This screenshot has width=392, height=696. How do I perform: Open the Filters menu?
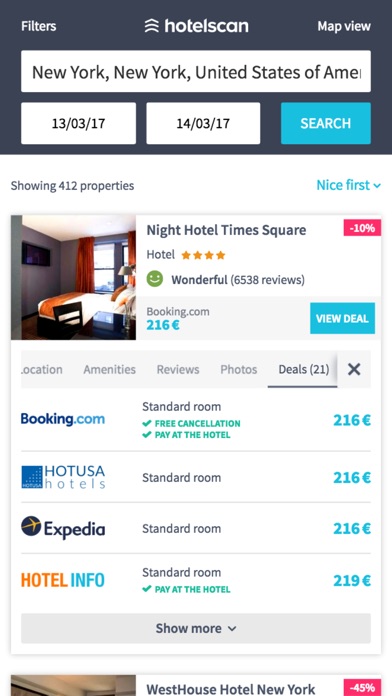click(39, 26)
